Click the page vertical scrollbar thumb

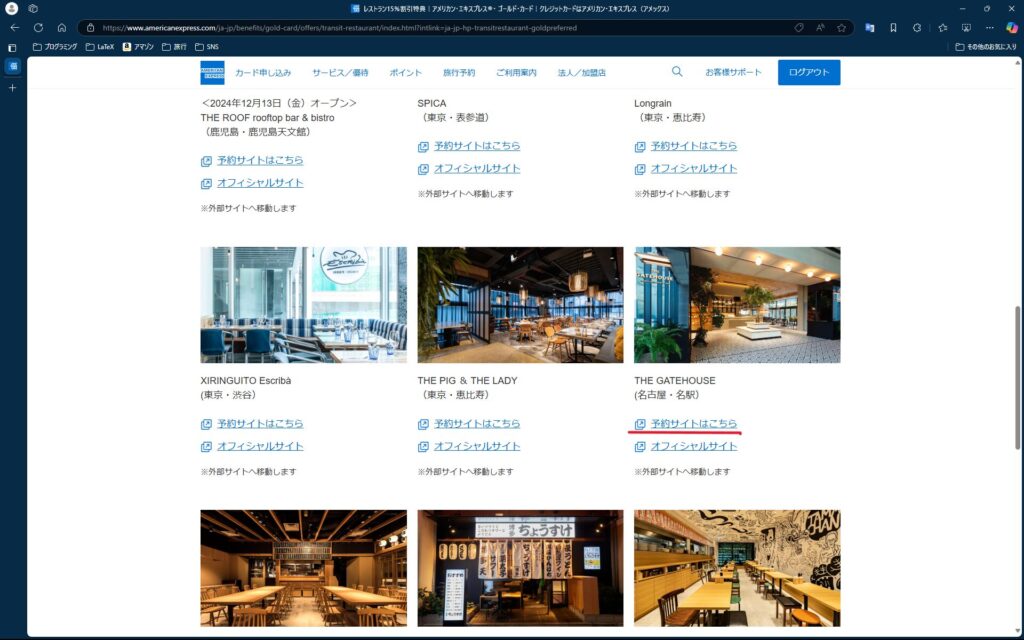coord(1017,377)
